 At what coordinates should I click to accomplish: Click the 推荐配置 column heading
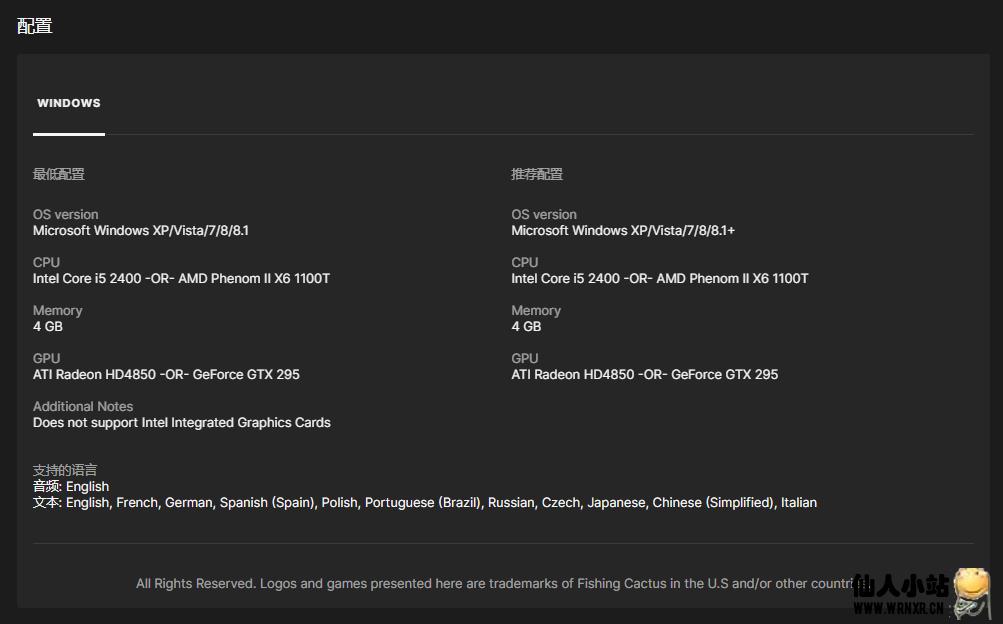537,174
